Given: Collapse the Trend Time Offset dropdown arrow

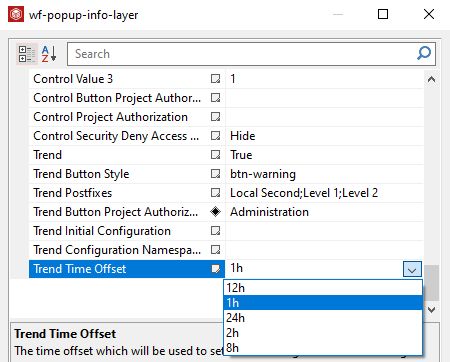Looking at the screenshot, I should (x=412, y=269).
